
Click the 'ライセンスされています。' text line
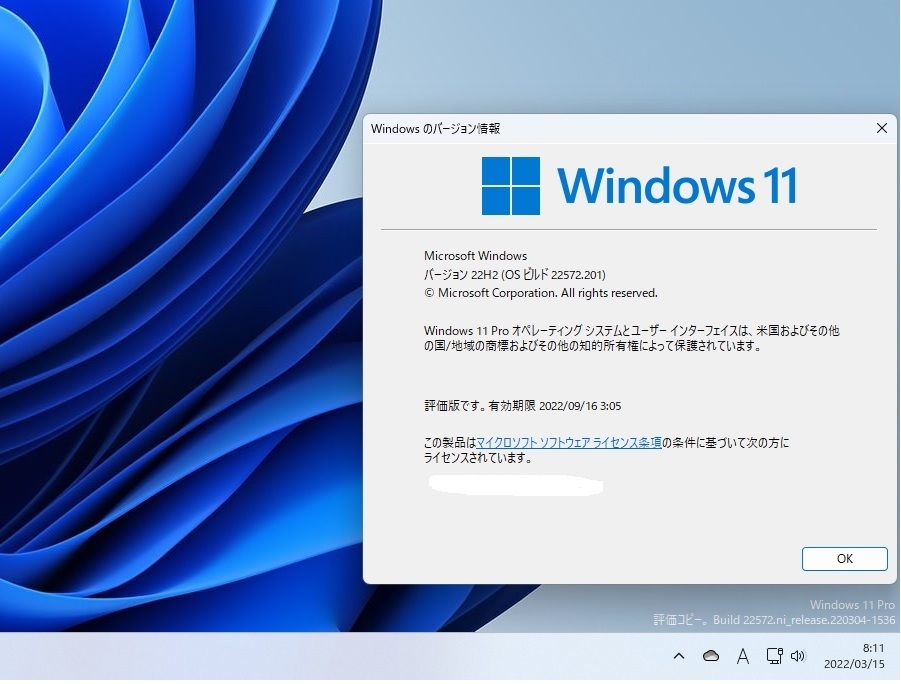(x=478, y=458)
